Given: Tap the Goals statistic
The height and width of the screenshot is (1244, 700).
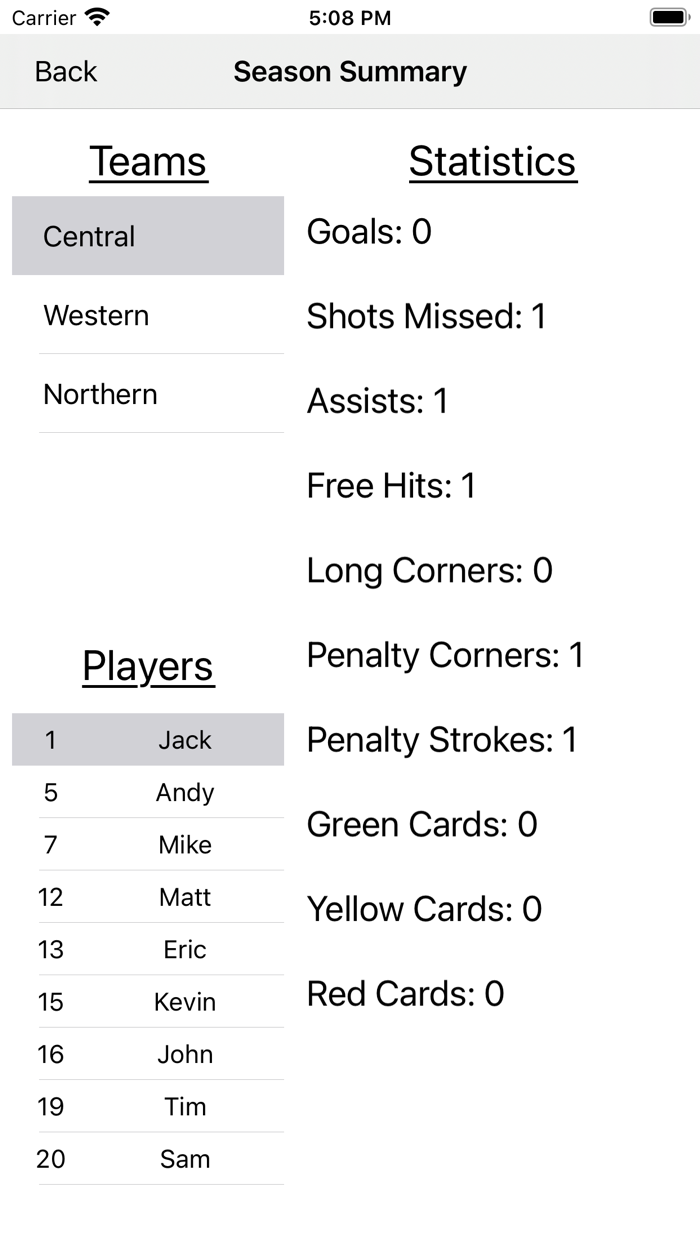Looking at the screenshot, I should pyautogui.click(x=369, y=232).
